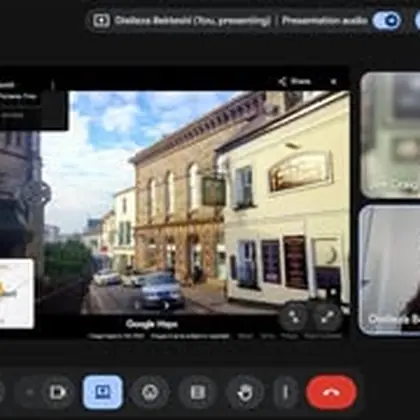Turn on captions in the call bar
420x420 pixels.
pos(198,392)
